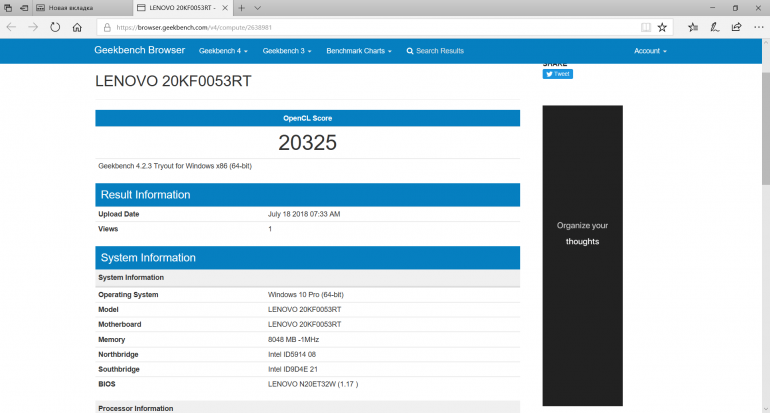The width and height of the screenshot is (770, 413).
Task: Open a new tab with plus icon
Action: pyautogui.click(x=241, y=8)
